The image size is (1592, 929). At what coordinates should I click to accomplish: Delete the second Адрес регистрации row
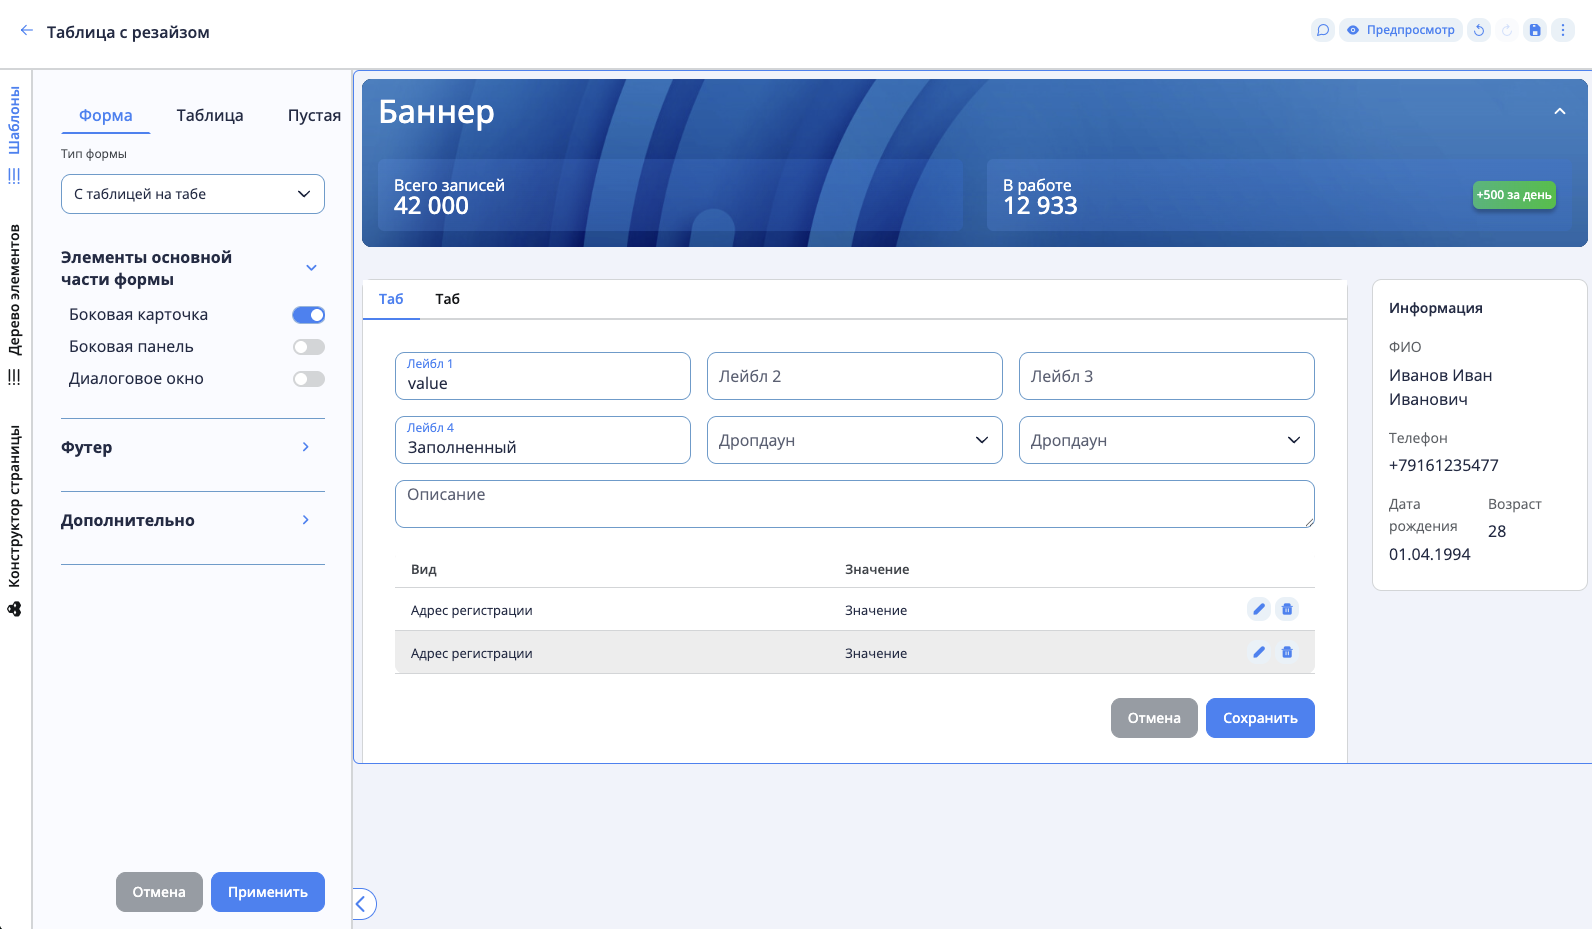[x=1287, y=652]
